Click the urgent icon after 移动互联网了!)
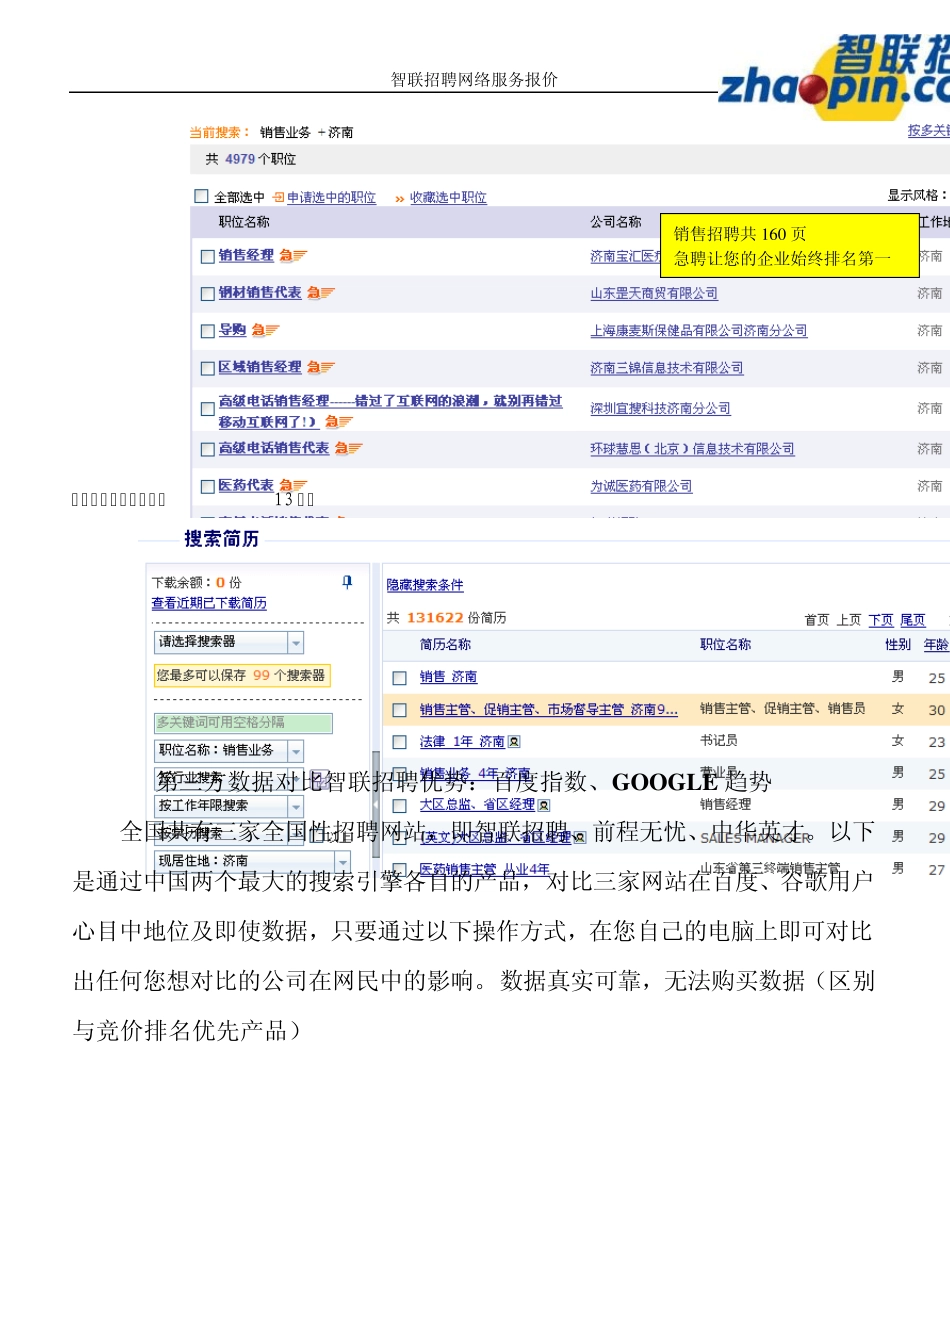This screenshot has width=950, height=1344. click(x=339, y=422)
